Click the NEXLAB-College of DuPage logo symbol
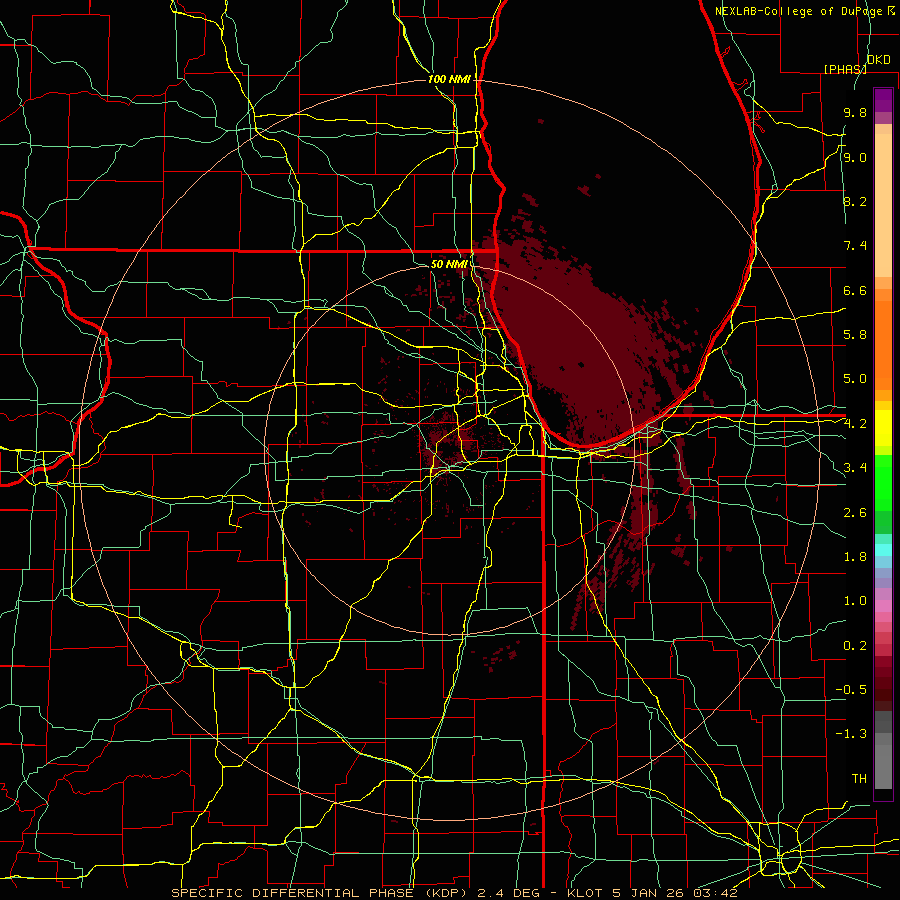Image resolution: width=900 pixels, height=900 pixels. point(890,10)
